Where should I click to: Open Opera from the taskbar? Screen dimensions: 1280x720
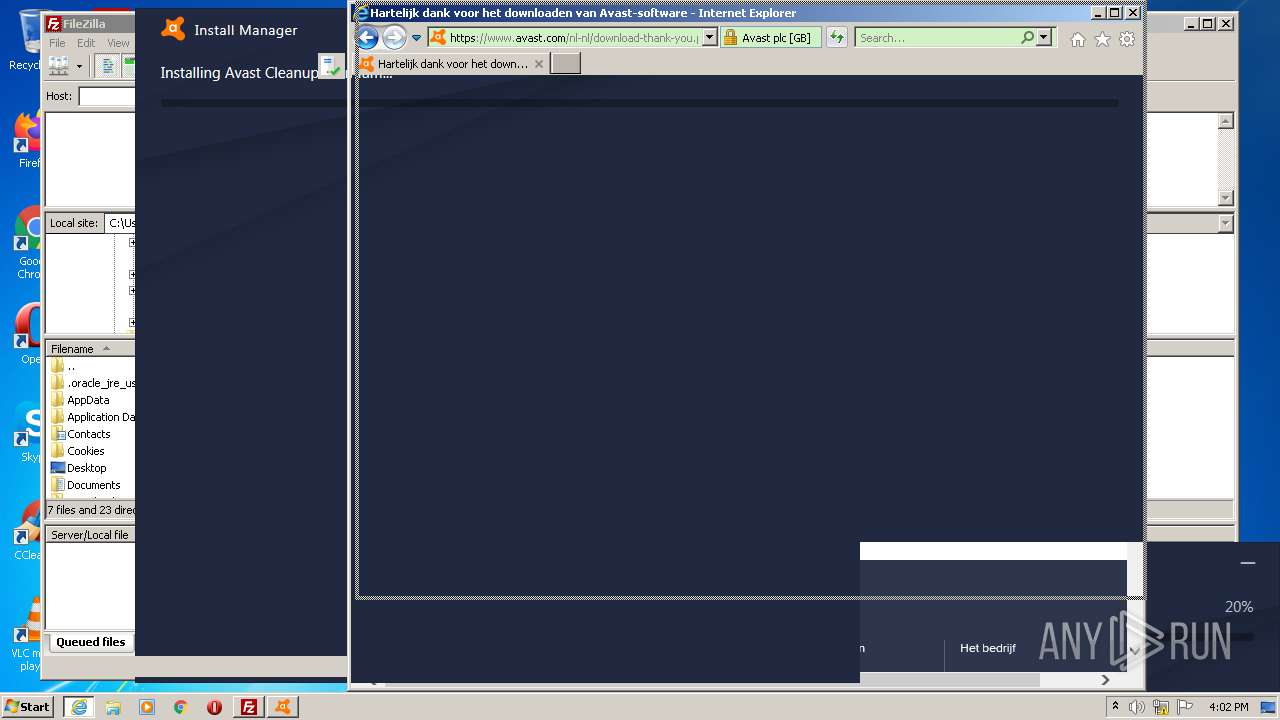214,707
